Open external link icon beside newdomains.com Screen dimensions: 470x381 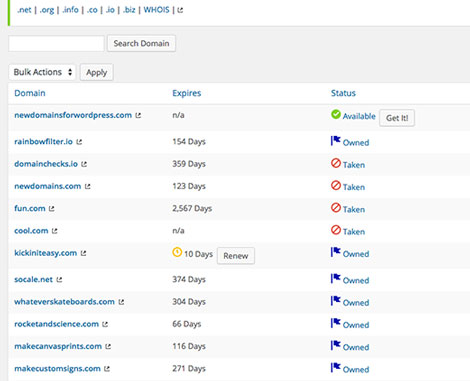click(88, 186)
